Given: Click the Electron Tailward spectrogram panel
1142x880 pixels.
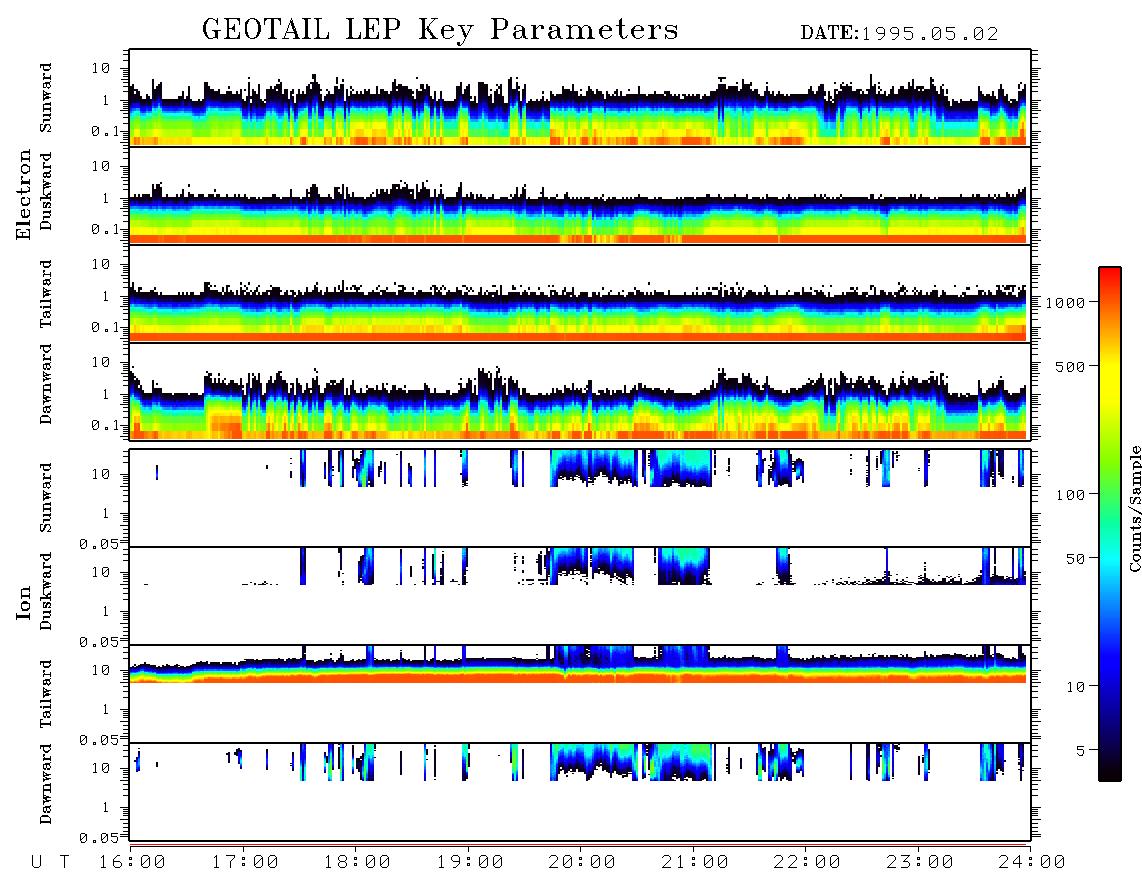Looking at the screenshot, I should coord(580,294).
